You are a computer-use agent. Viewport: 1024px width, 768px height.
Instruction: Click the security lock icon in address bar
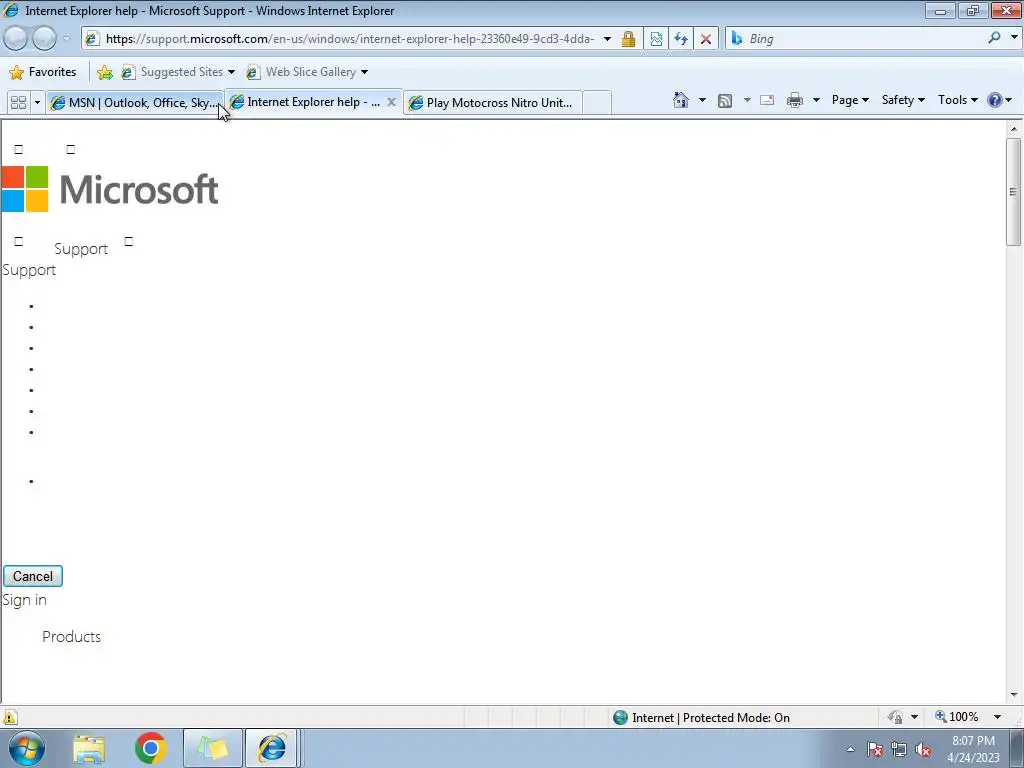[628, 39]
